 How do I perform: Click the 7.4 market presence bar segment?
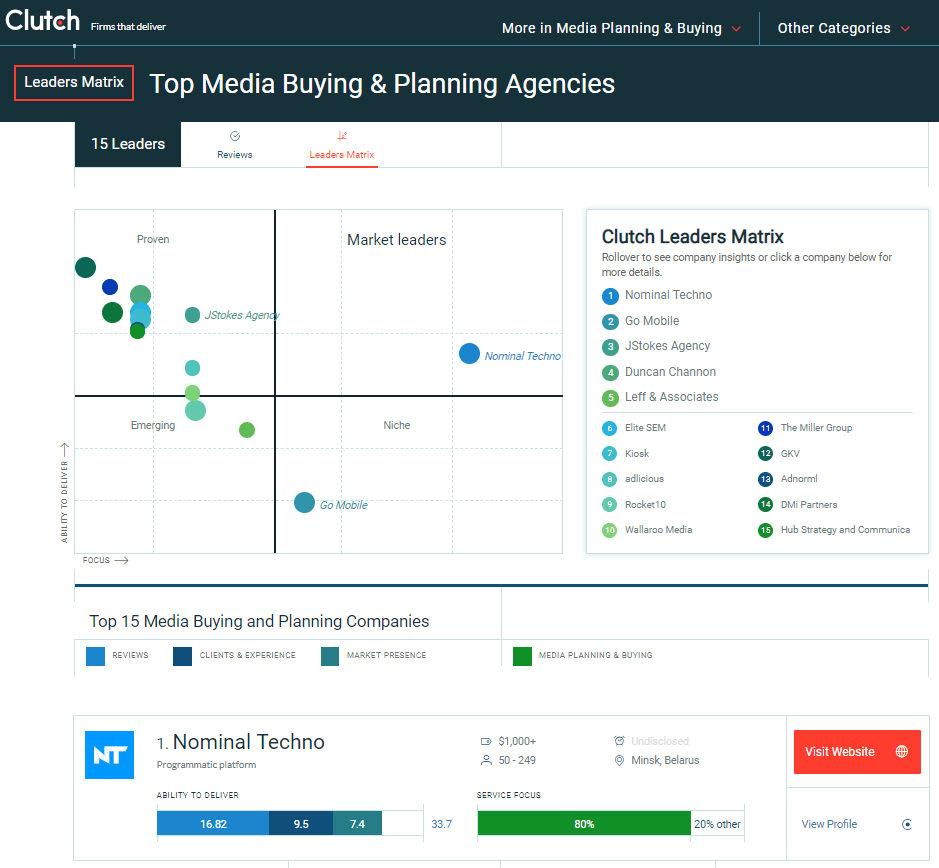[358, 824]
